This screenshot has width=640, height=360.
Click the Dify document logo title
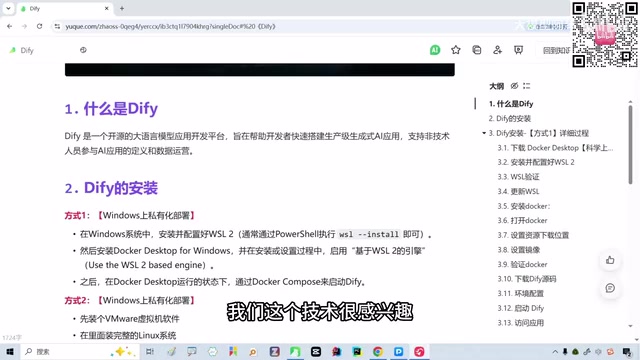pos(22,50)
